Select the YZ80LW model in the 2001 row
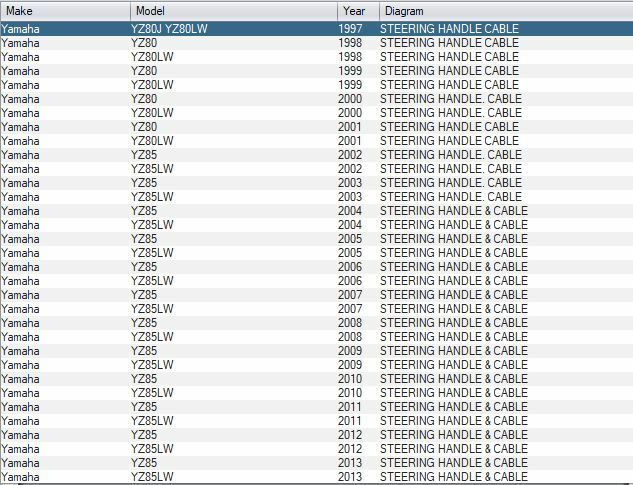 coord(152,141)
